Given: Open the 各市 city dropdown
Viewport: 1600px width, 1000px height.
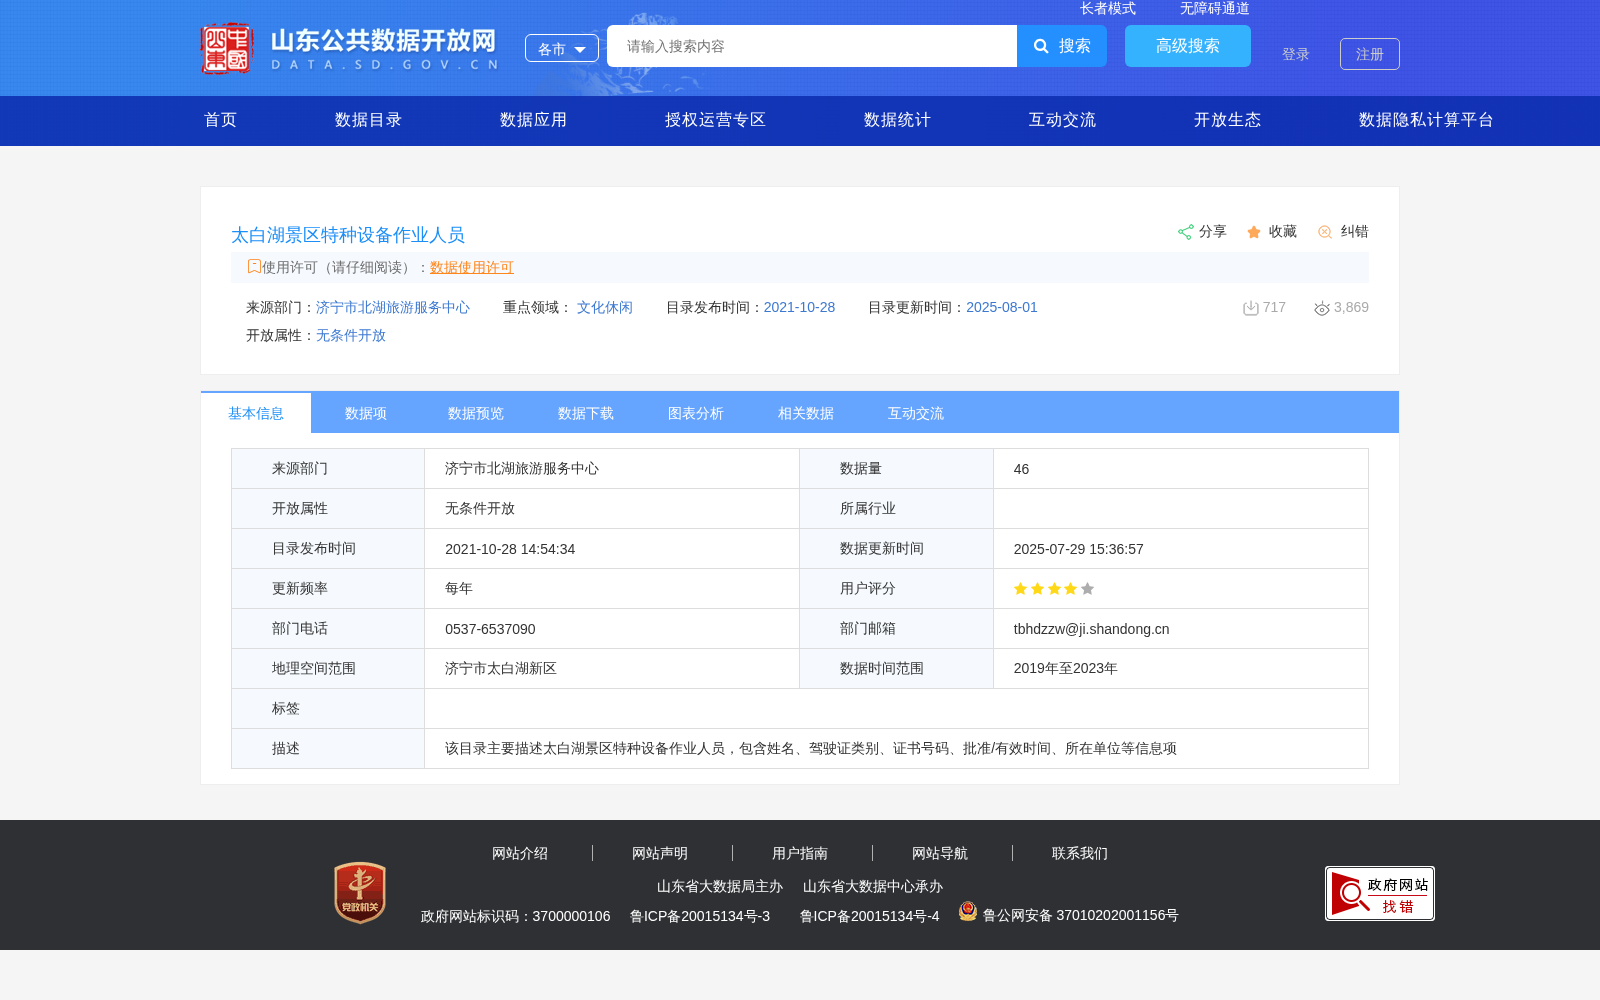Looking at the screenshot, I should pos(562,48).
